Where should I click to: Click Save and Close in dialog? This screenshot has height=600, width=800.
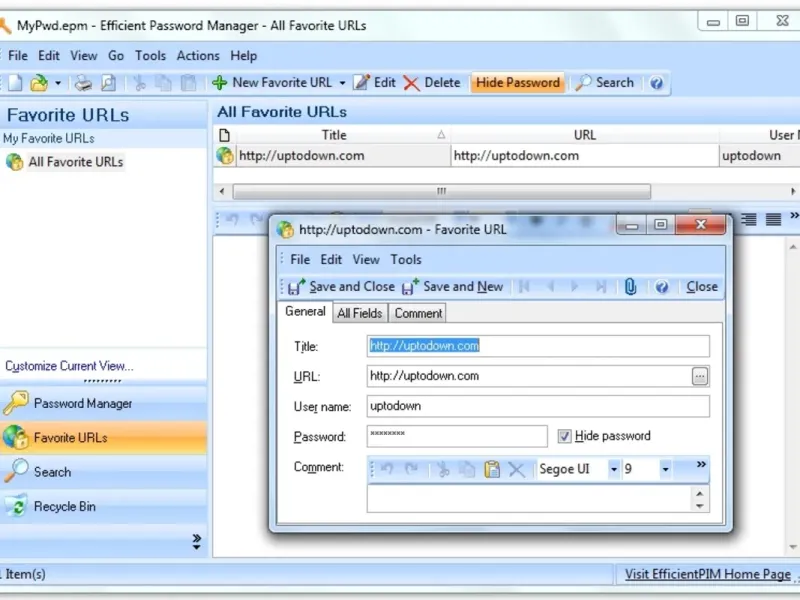click(341, 287)
